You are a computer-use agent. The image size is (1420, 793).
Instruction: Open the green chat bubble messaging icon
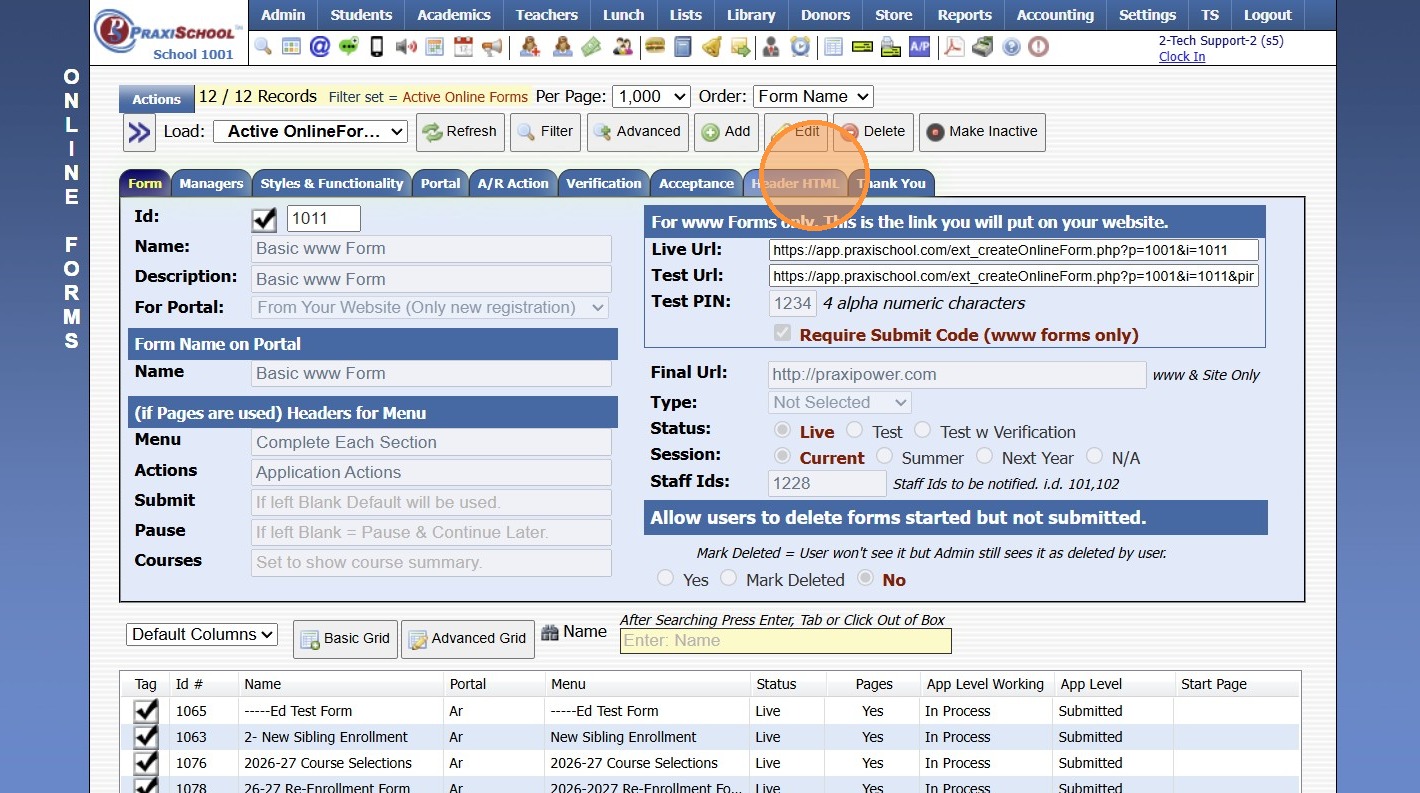[x=348, y=46]
